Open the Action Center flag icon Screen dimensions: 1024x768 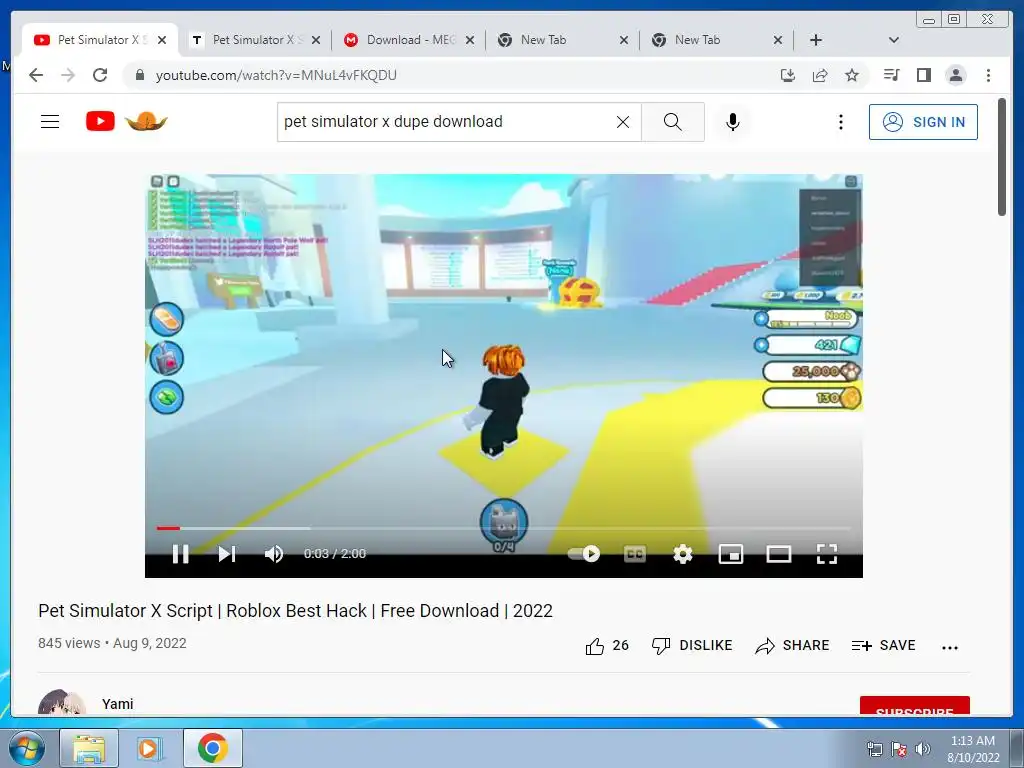point(899,749)
